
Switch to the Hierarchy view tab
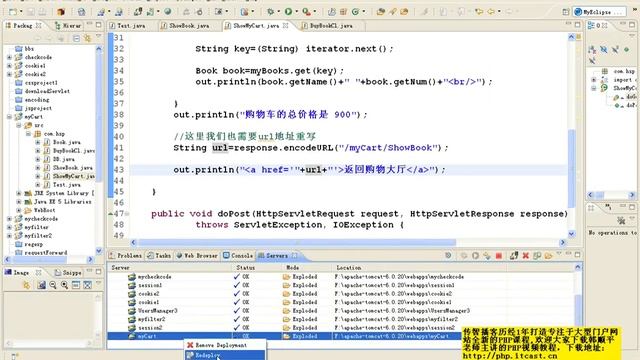68,26
